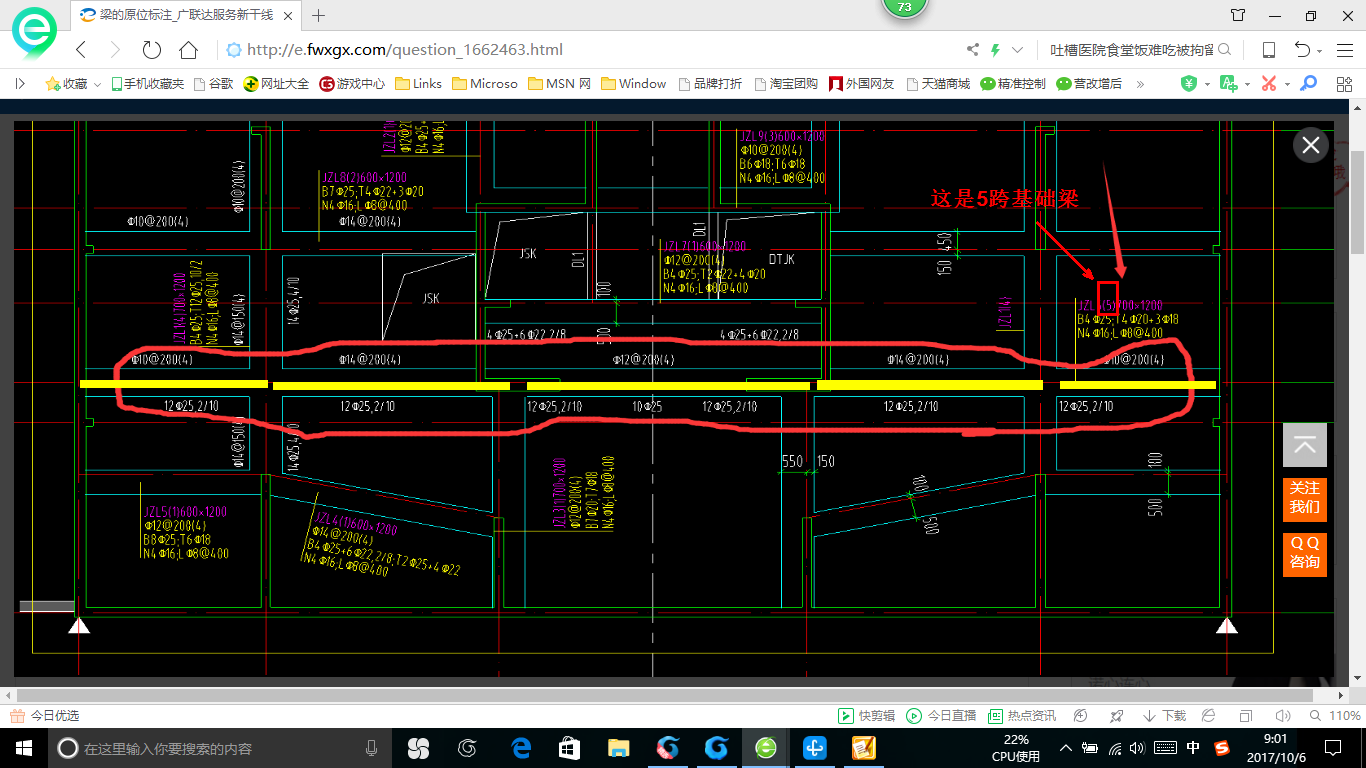Open the 品牌打折 bookmark
The height and width of the screenshot is (768, 1366).
point(710,84)
